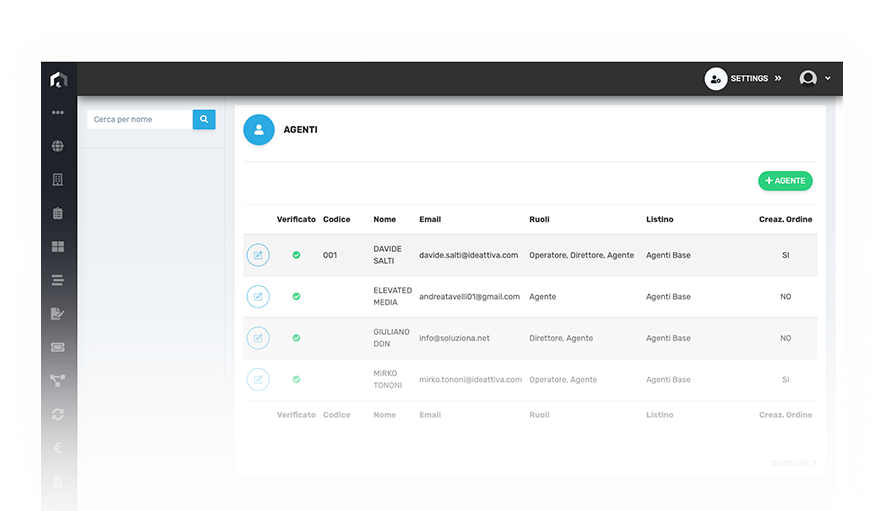This screenshot has height=511, width=884.
Task: Select the ticket icon in the sidebar
Action: coord(58,347)
